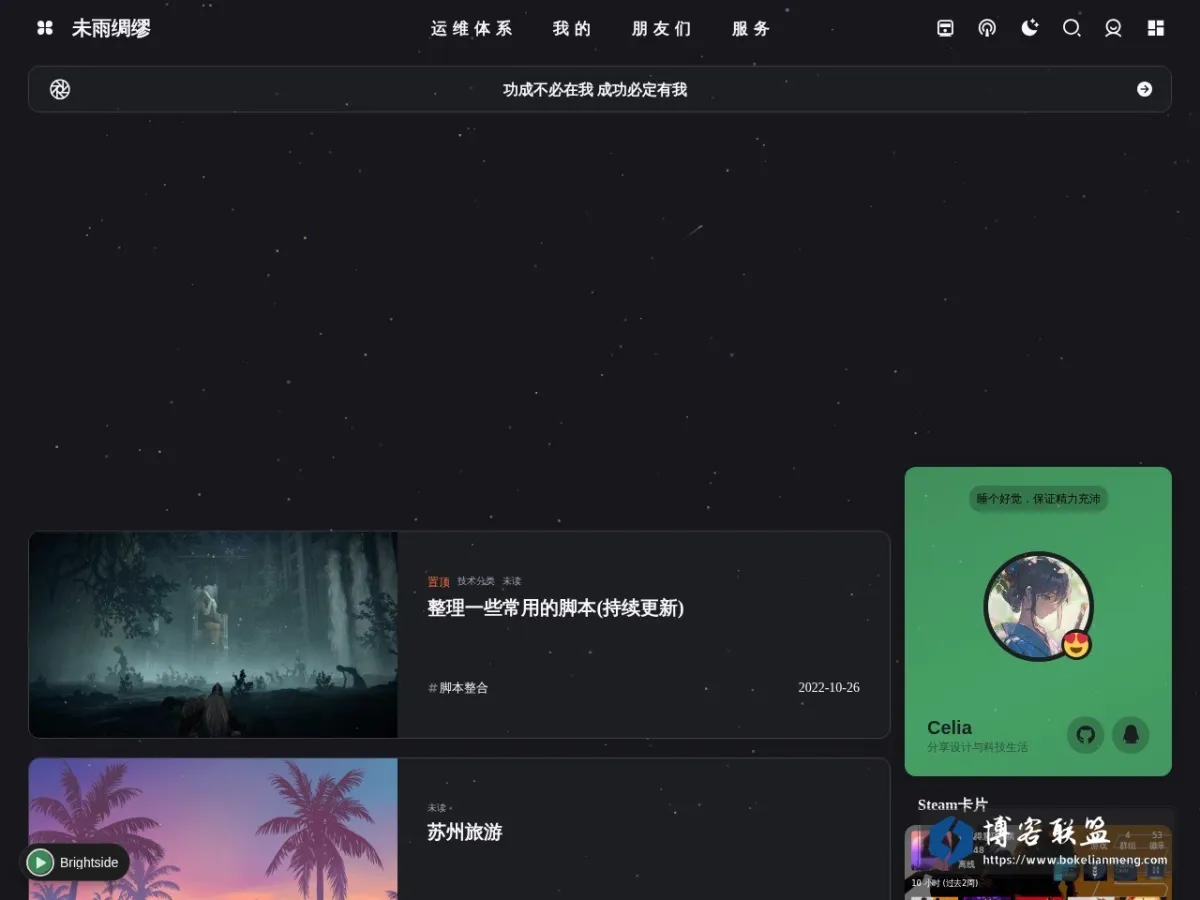Open the forest cover image of the 脚本 post
The image size is (1200, 900).
213,635
